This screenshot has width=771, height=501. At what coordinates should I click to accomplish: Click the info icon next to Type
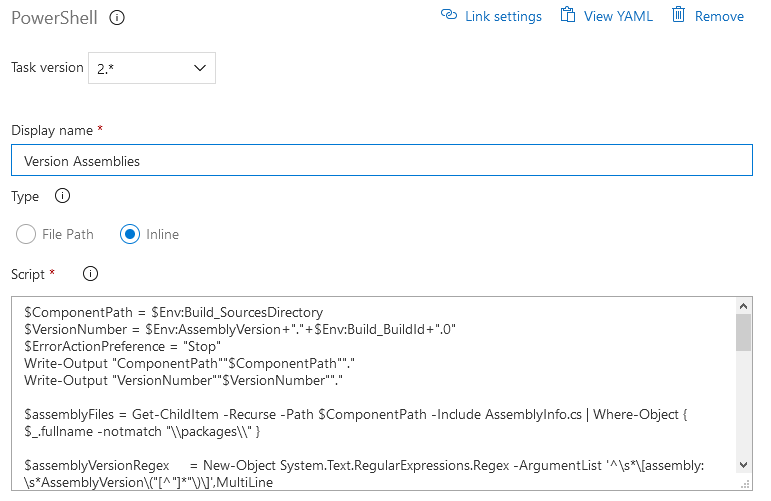62,196
